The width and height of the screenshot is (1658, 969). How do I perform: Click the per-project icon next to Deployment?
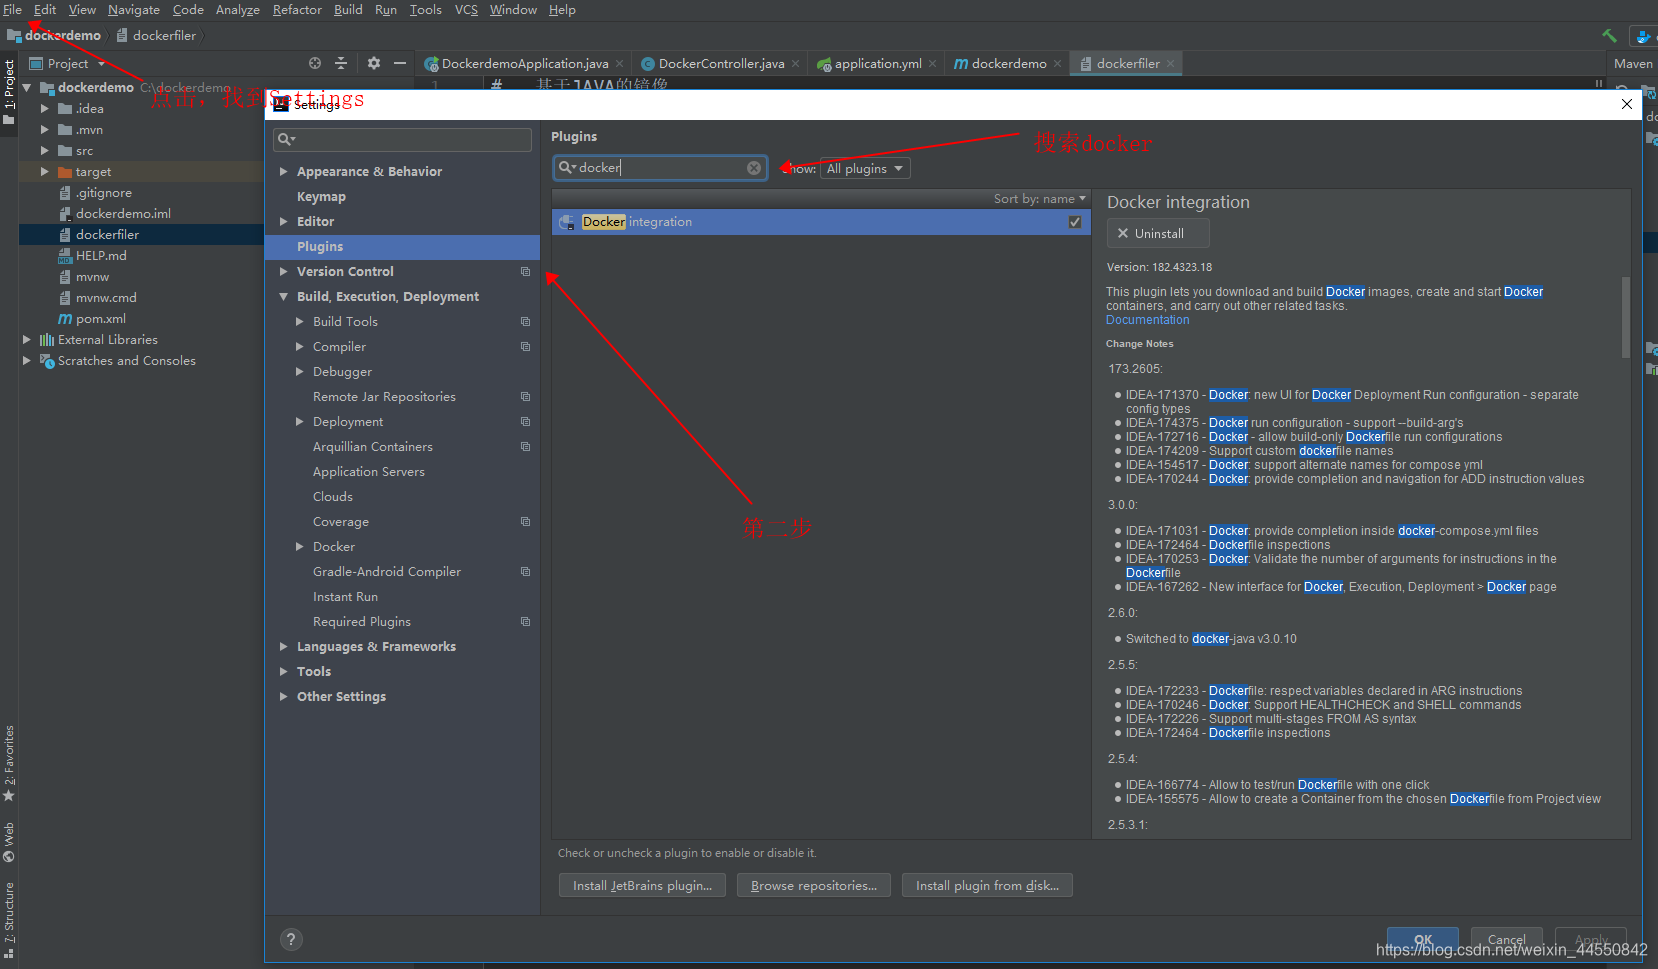pos(525,421)
